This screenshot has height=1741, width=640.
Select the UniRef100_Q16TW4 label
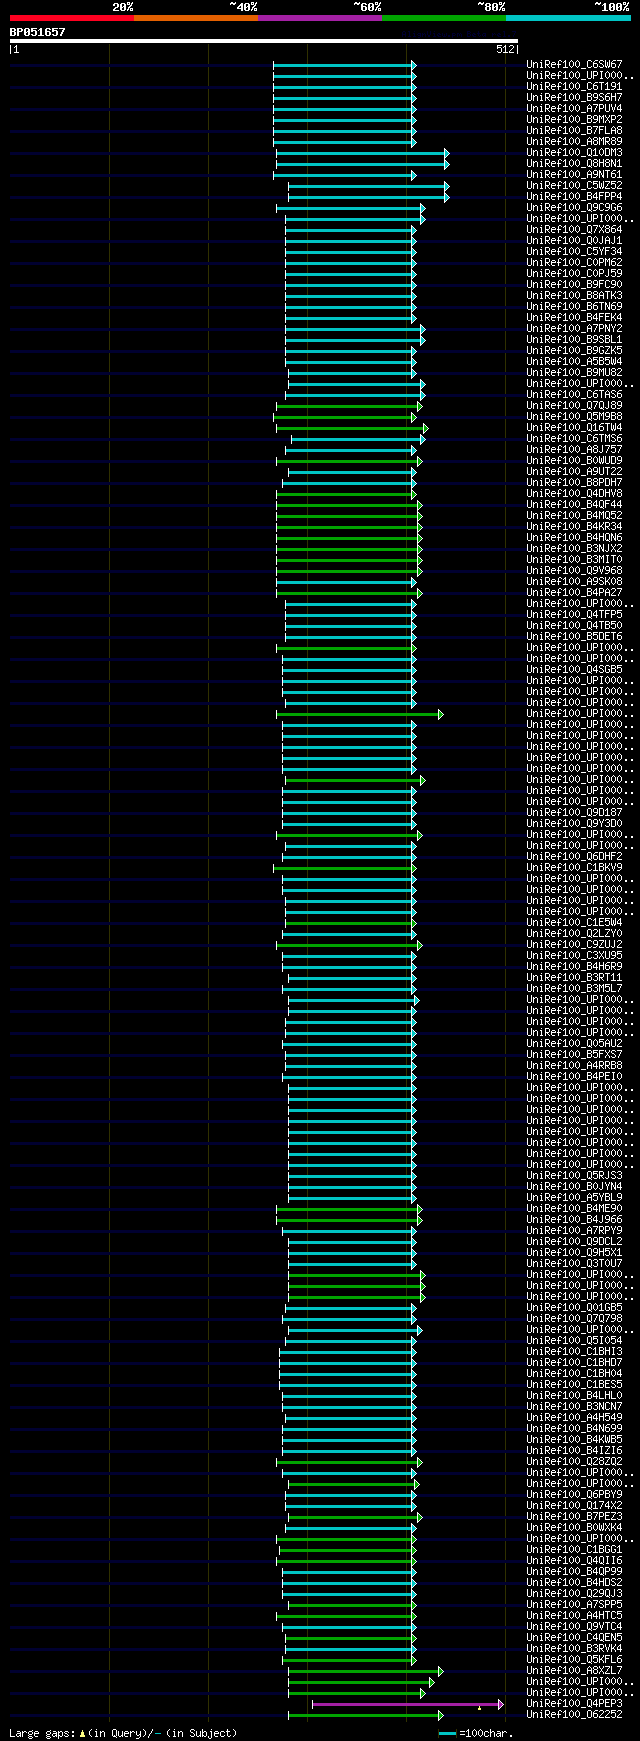pyautogui.click(x=574, y=428)
